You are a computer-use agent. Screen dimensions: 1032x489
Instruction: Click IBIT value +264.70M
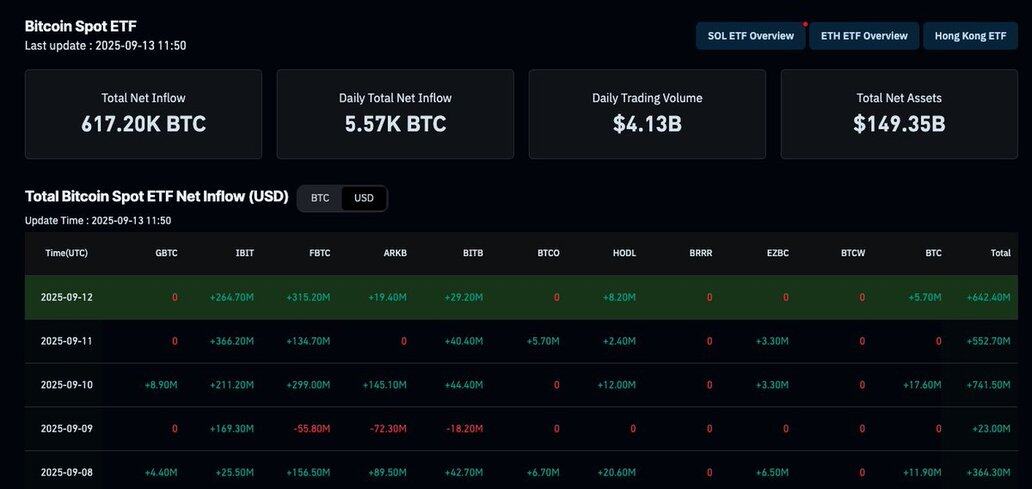(x=232, y=297)
